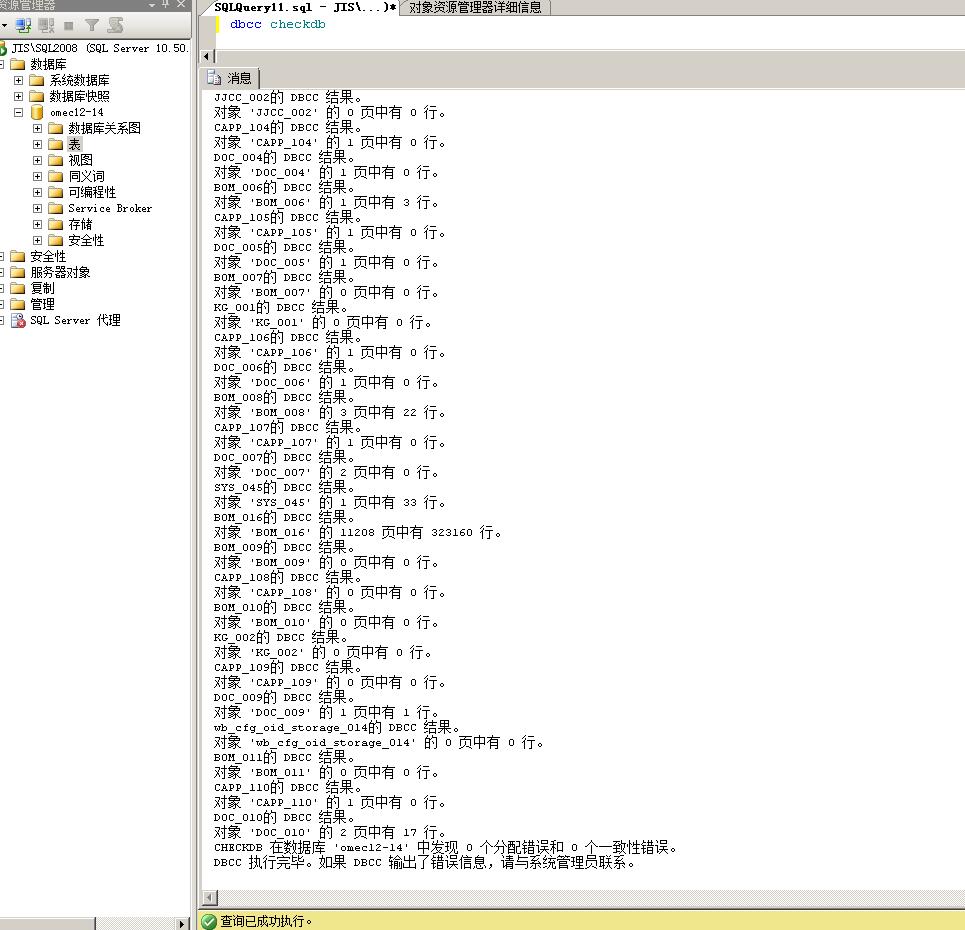Screen dimensions: 965x930
Task: Click the line 对象 'DOC_009' 的 1 页中有 1 行
Action: tap(326, 713)
